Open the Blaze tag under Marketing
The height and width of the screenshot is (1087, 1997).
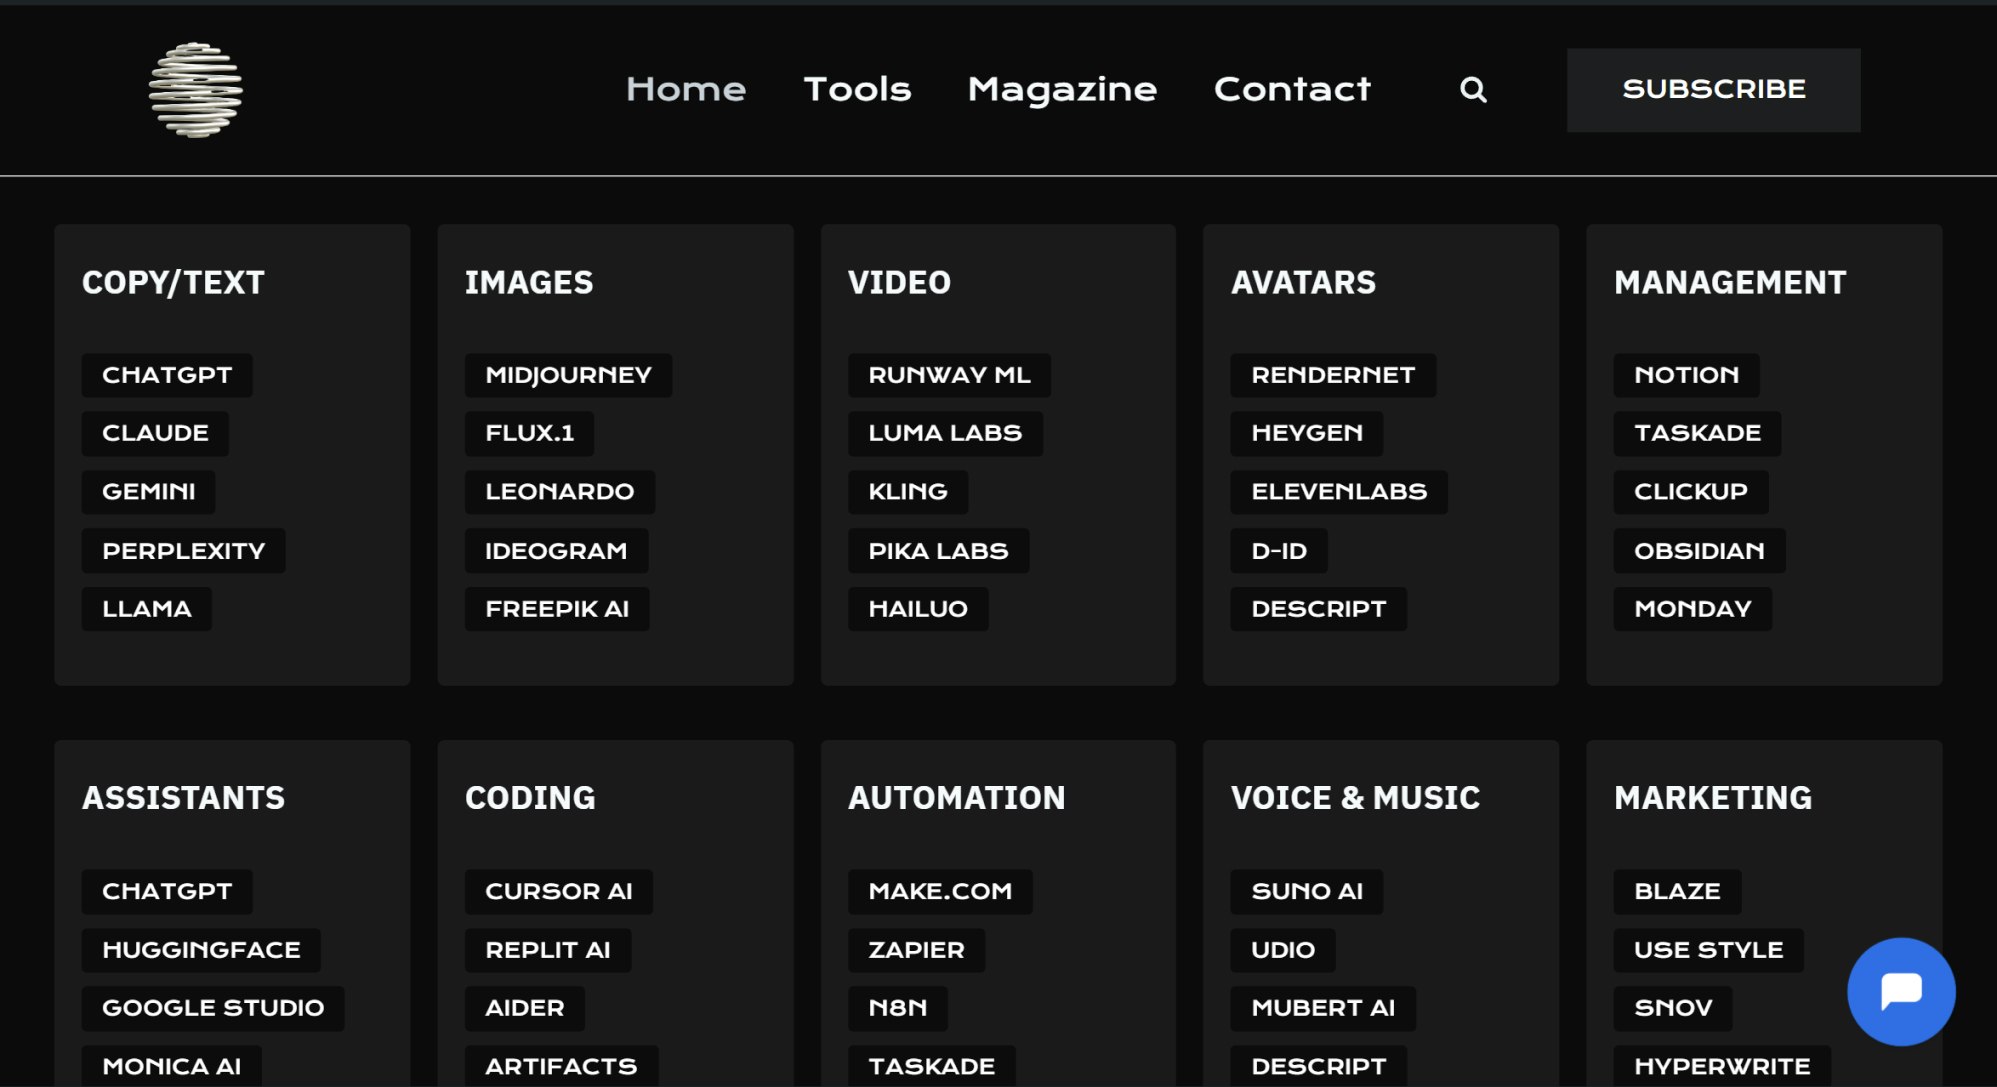(1676, 891)
